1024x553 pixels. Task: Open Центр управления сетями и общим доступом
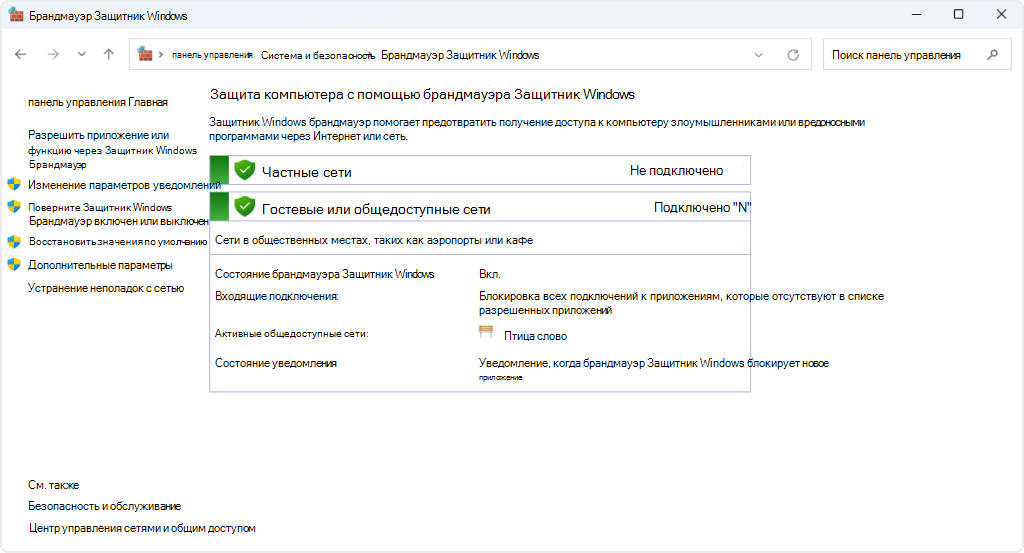[x=142, y=528]
